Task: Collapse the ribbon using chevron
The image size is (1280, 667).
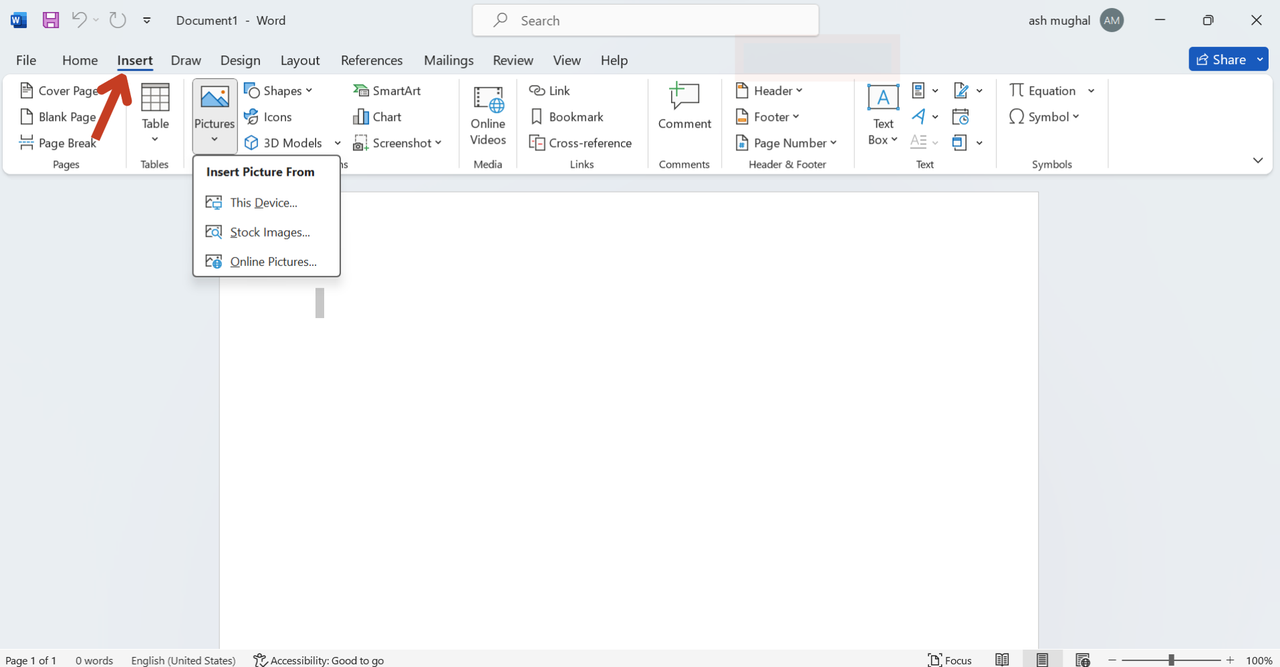Action: (x=1258, y=160)
